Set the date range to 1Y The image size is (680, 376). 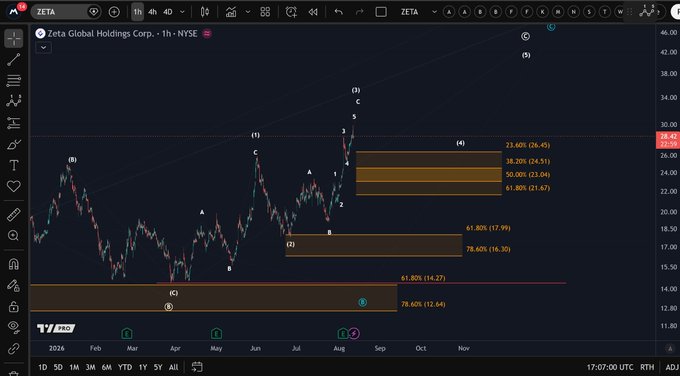(143, 367)
